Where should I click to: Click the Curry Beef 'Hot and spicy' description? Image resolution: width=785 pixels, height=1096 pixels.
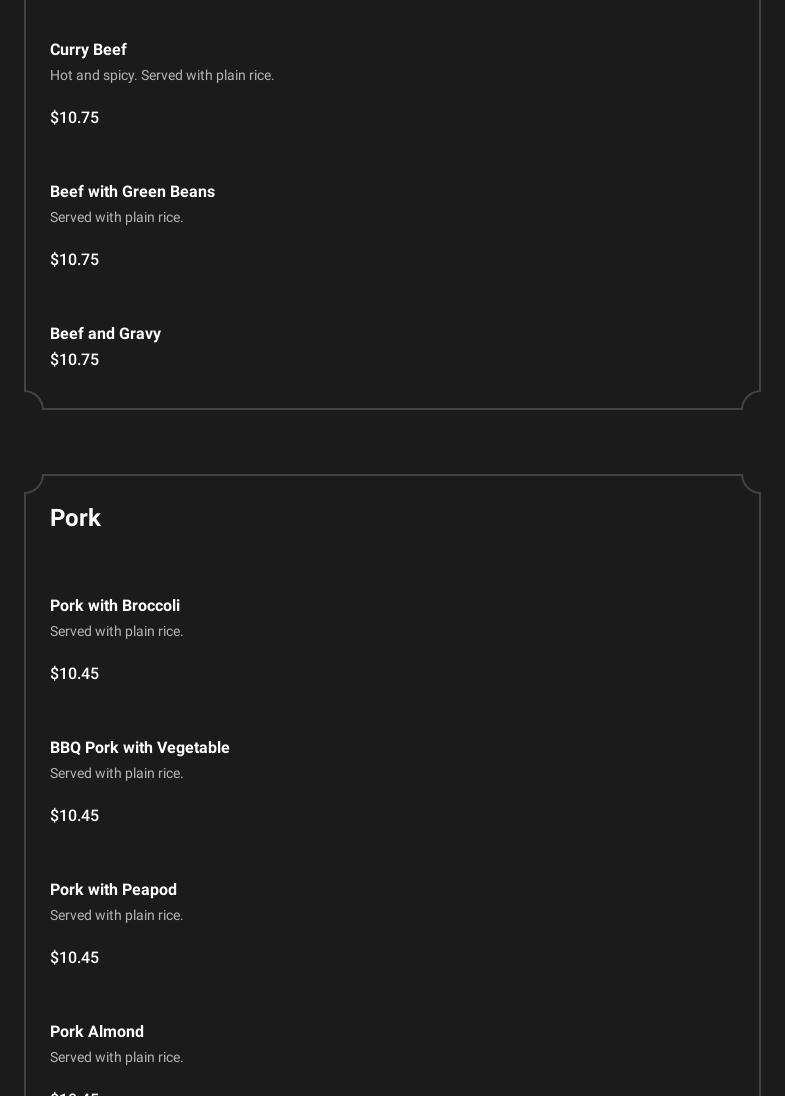pyautogui.click(x=162, y=76)
